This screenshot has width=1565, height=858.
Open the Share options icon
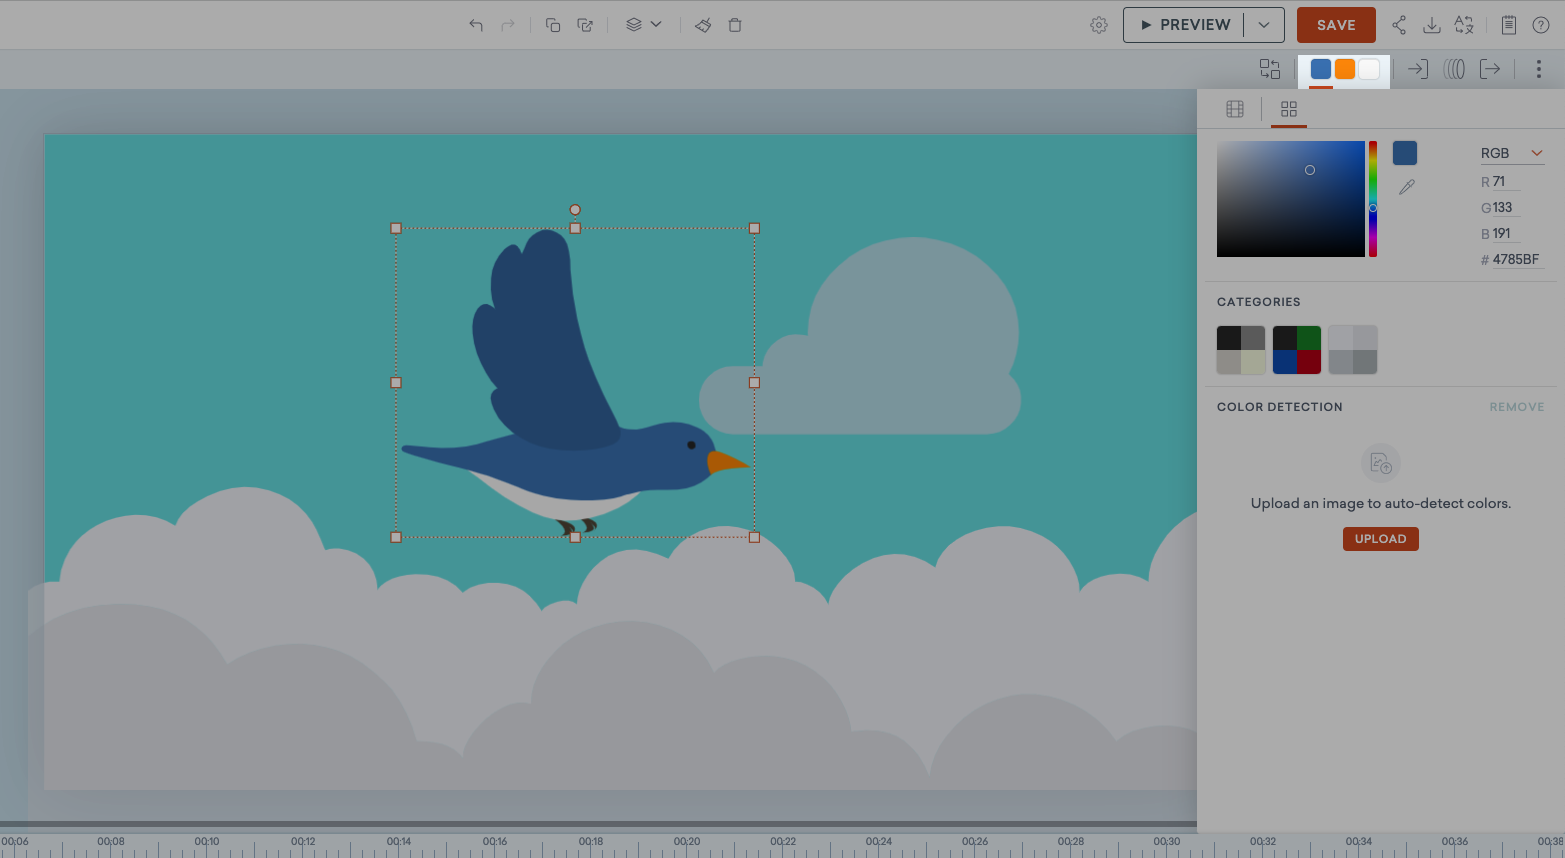pyautogui.click(x=1399, y=24)
